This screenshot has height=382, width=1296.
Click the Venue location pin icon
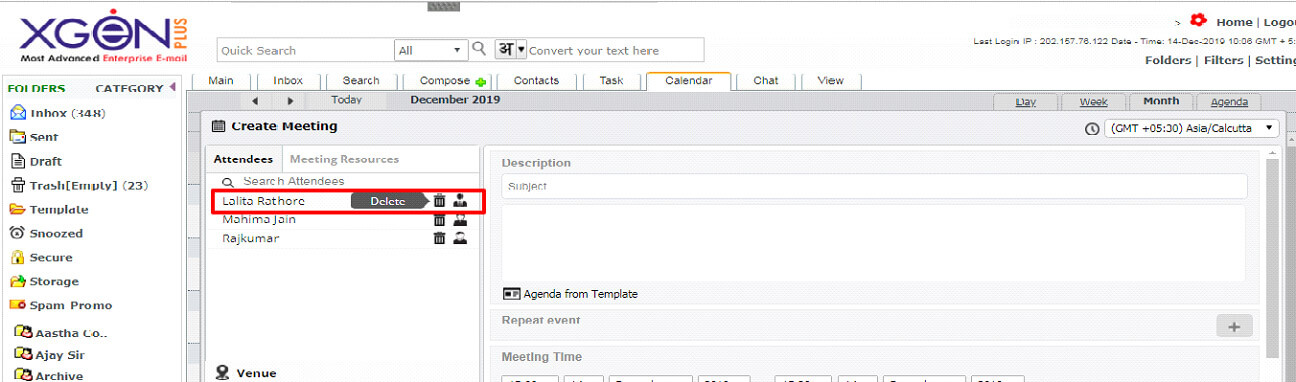coord(223,373)
